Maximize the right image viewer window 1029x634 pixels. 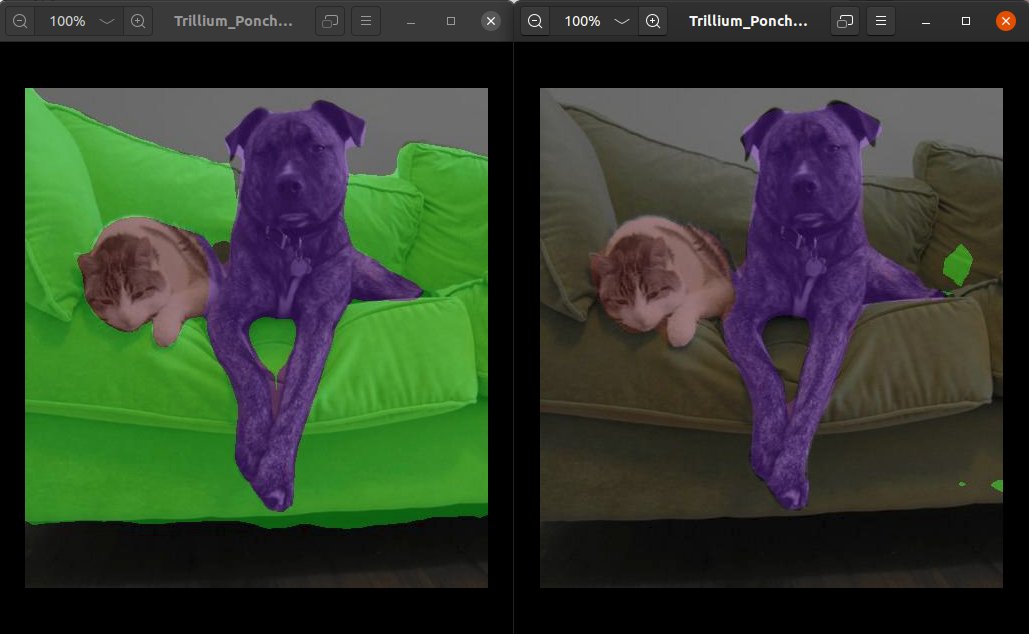(x=965, y=20)
